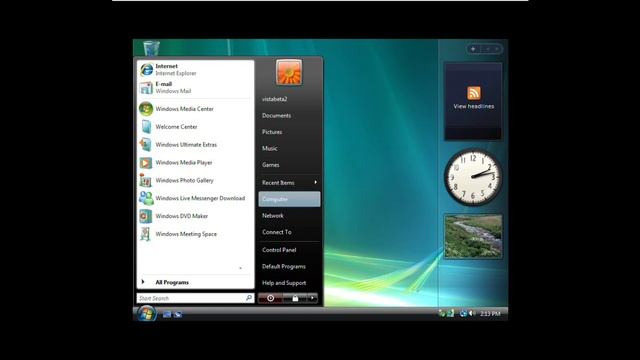Open the vistabeta2 user folder
Image resolution: width=640 pixels, height=360 pixels.
tap(289, 99)
